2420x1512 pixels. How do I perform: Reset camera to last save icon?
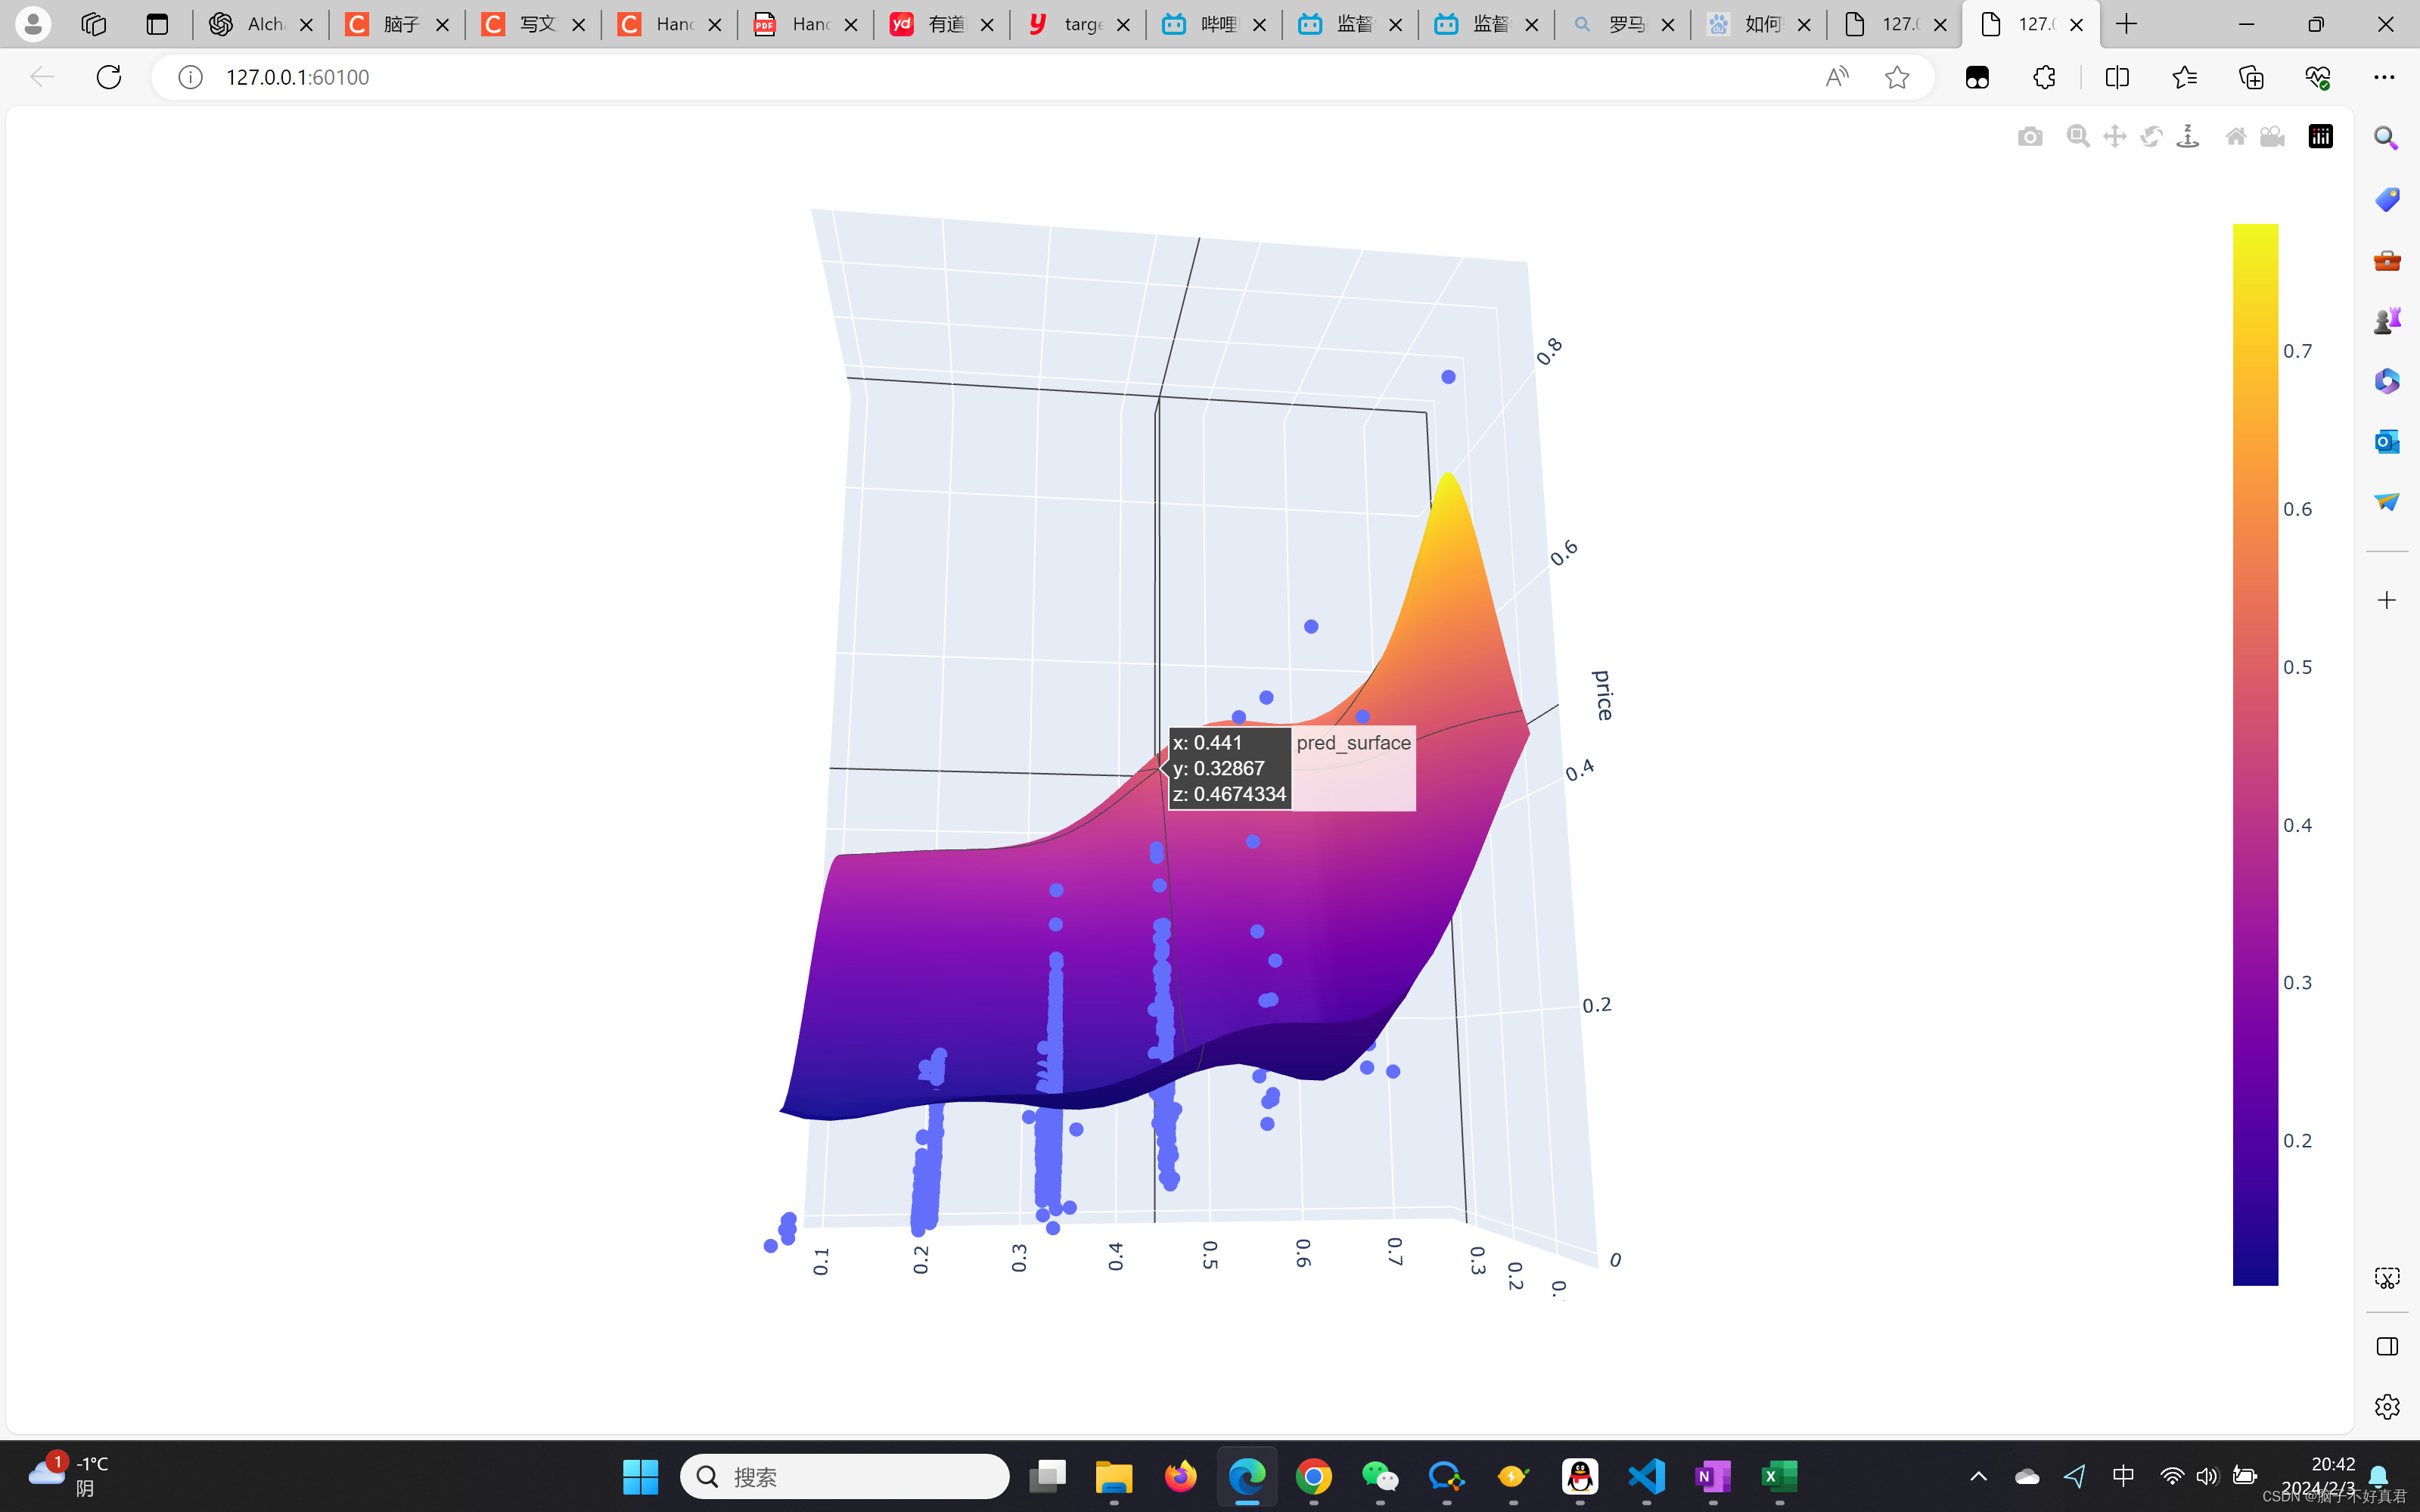(2272, 136)
